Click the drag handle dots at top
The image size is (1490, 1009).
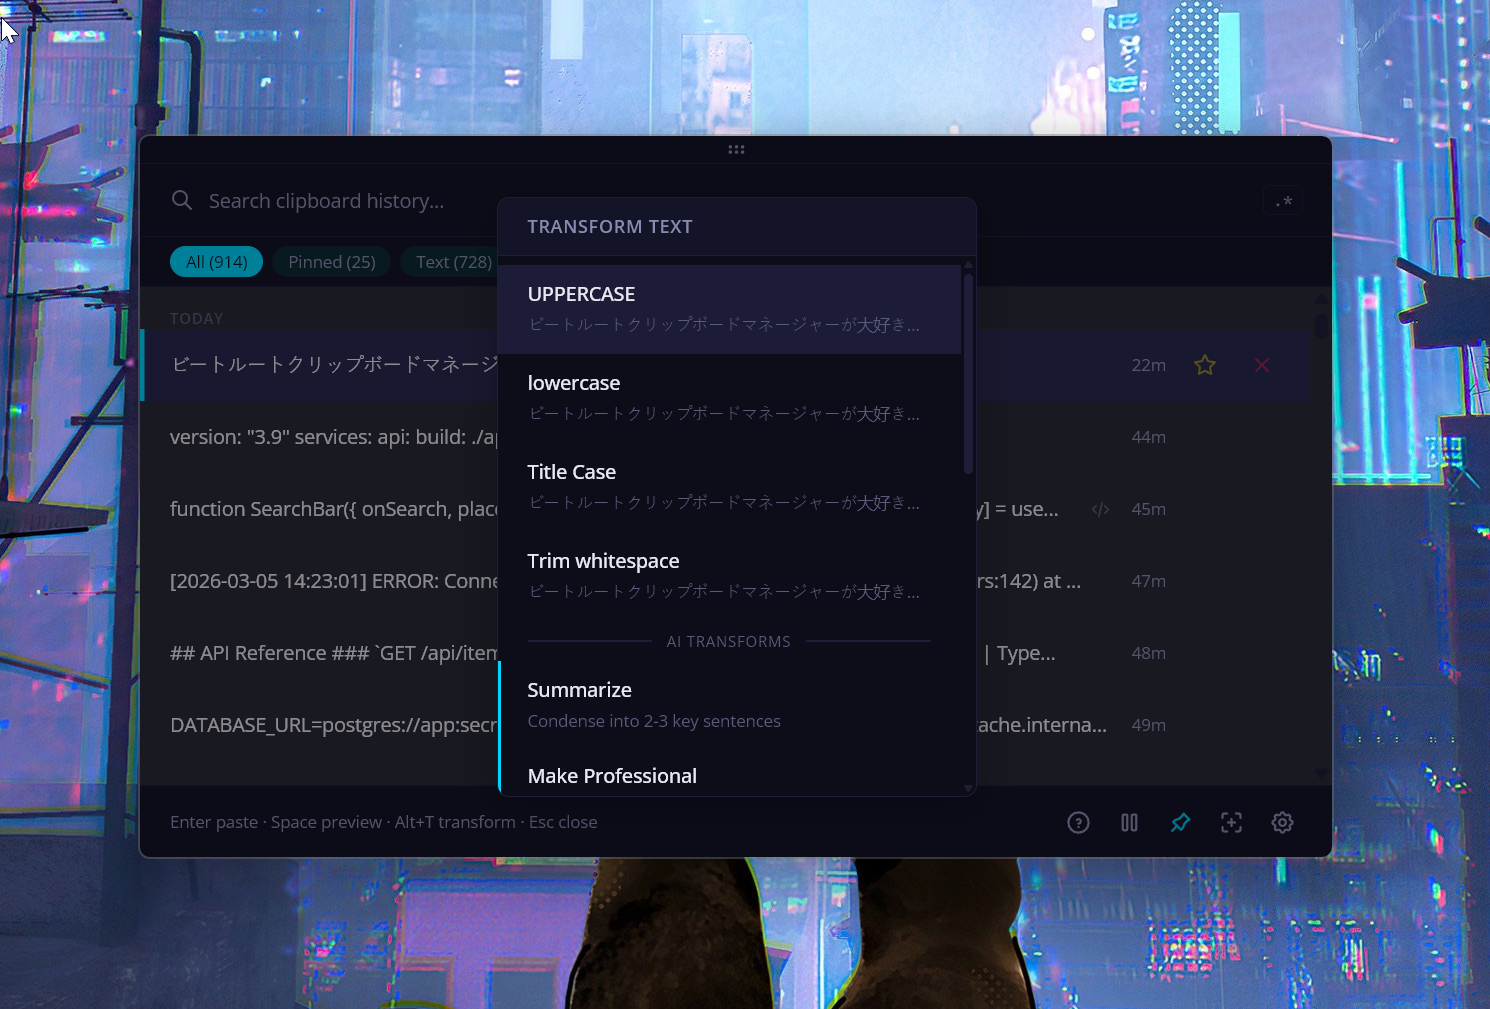click(736, 150)
